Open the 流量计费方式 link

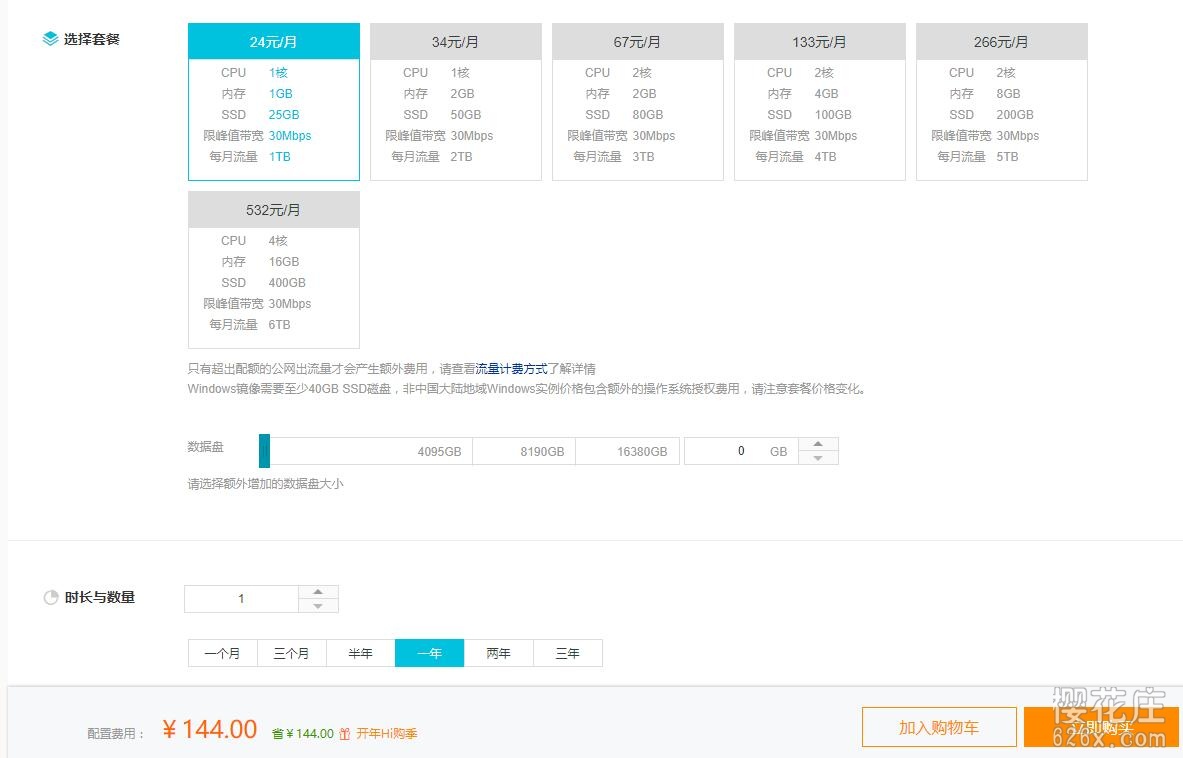click(x=512, y=369)
